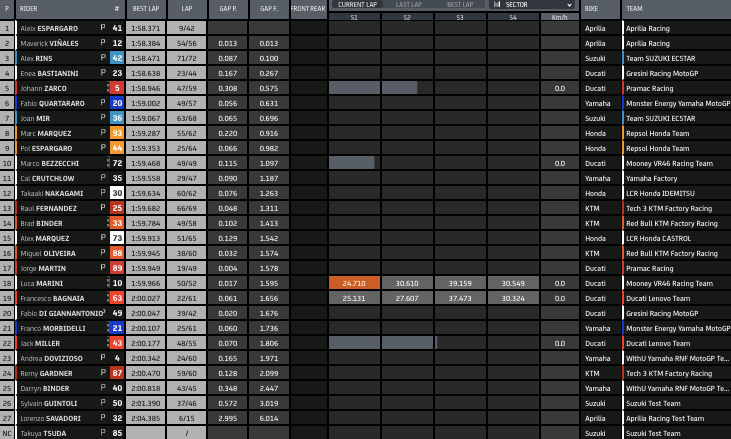
Task: Select rider Aleix ESPARGARO
Action: point(49,28)
